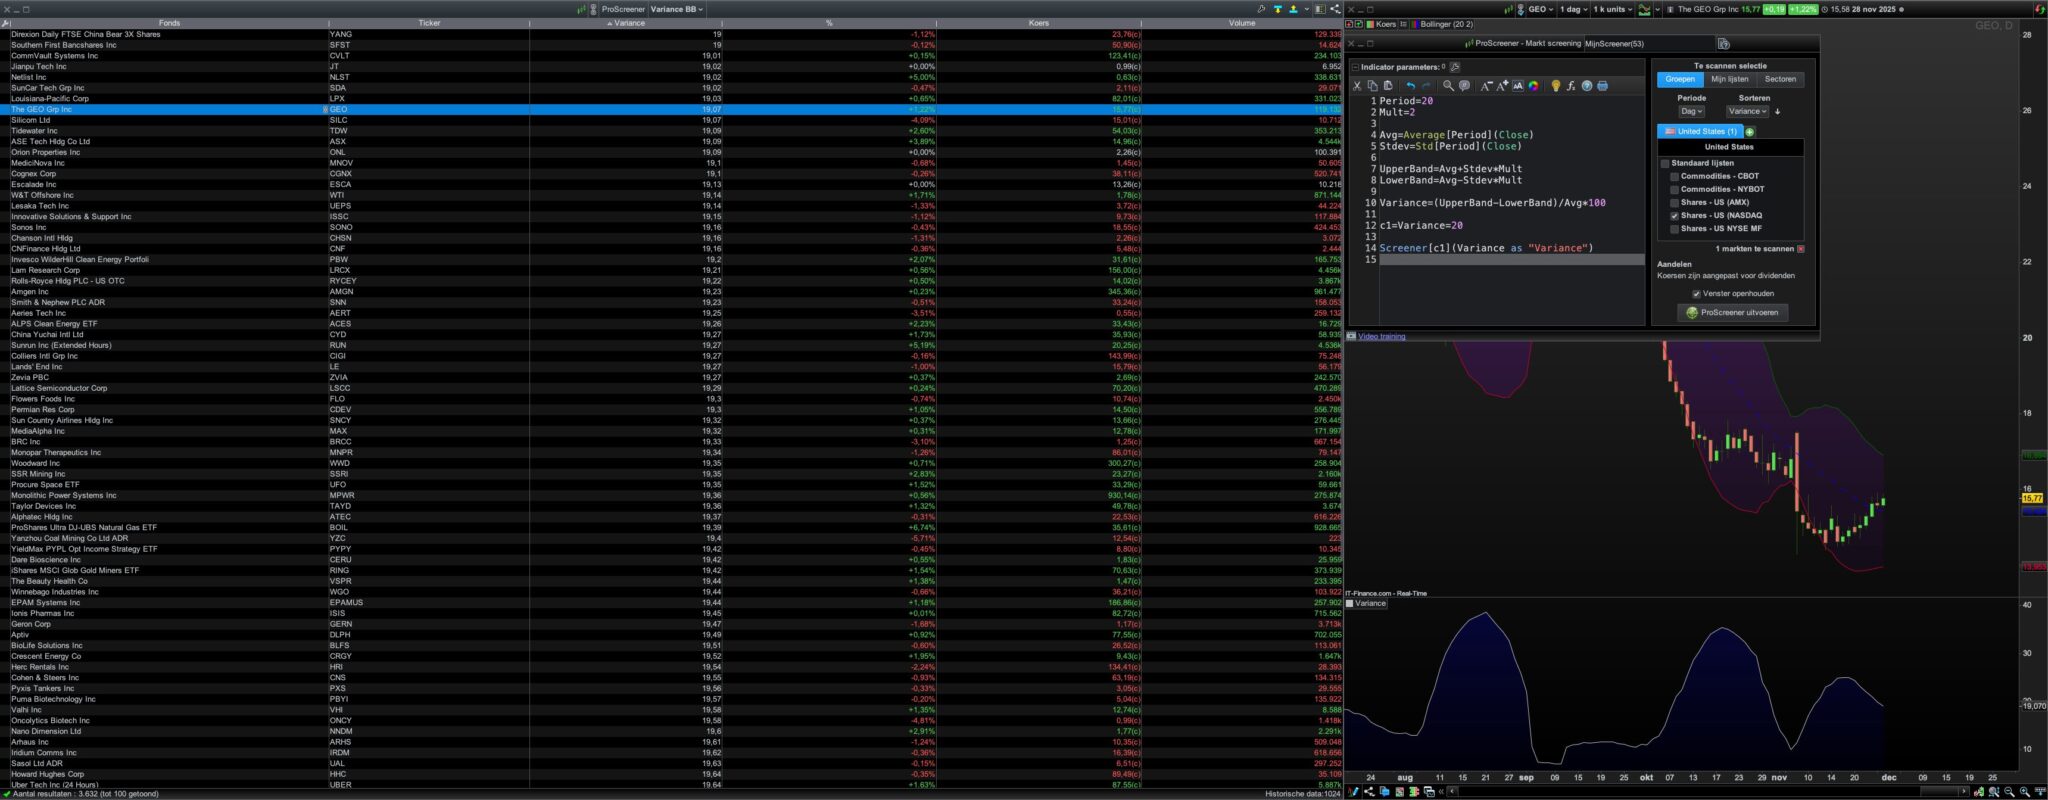The height and width of the screenshot is (800, 2048).
Task: Undo the last code edit
Action: click(1411, 86)
